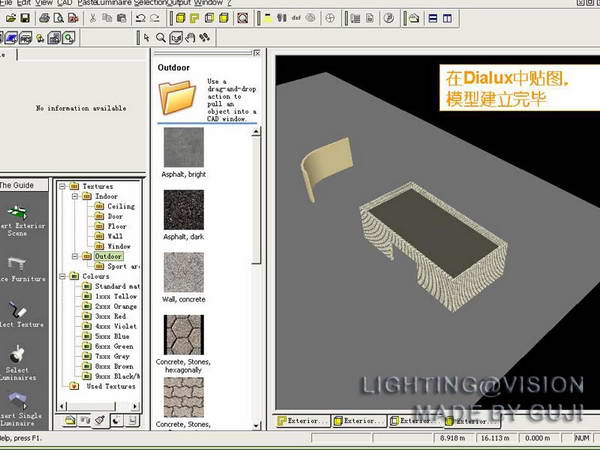Click the Outdoor folder icon in panel
The width and height of the screenshot is (600, 450).
click(x=177, y=97)
